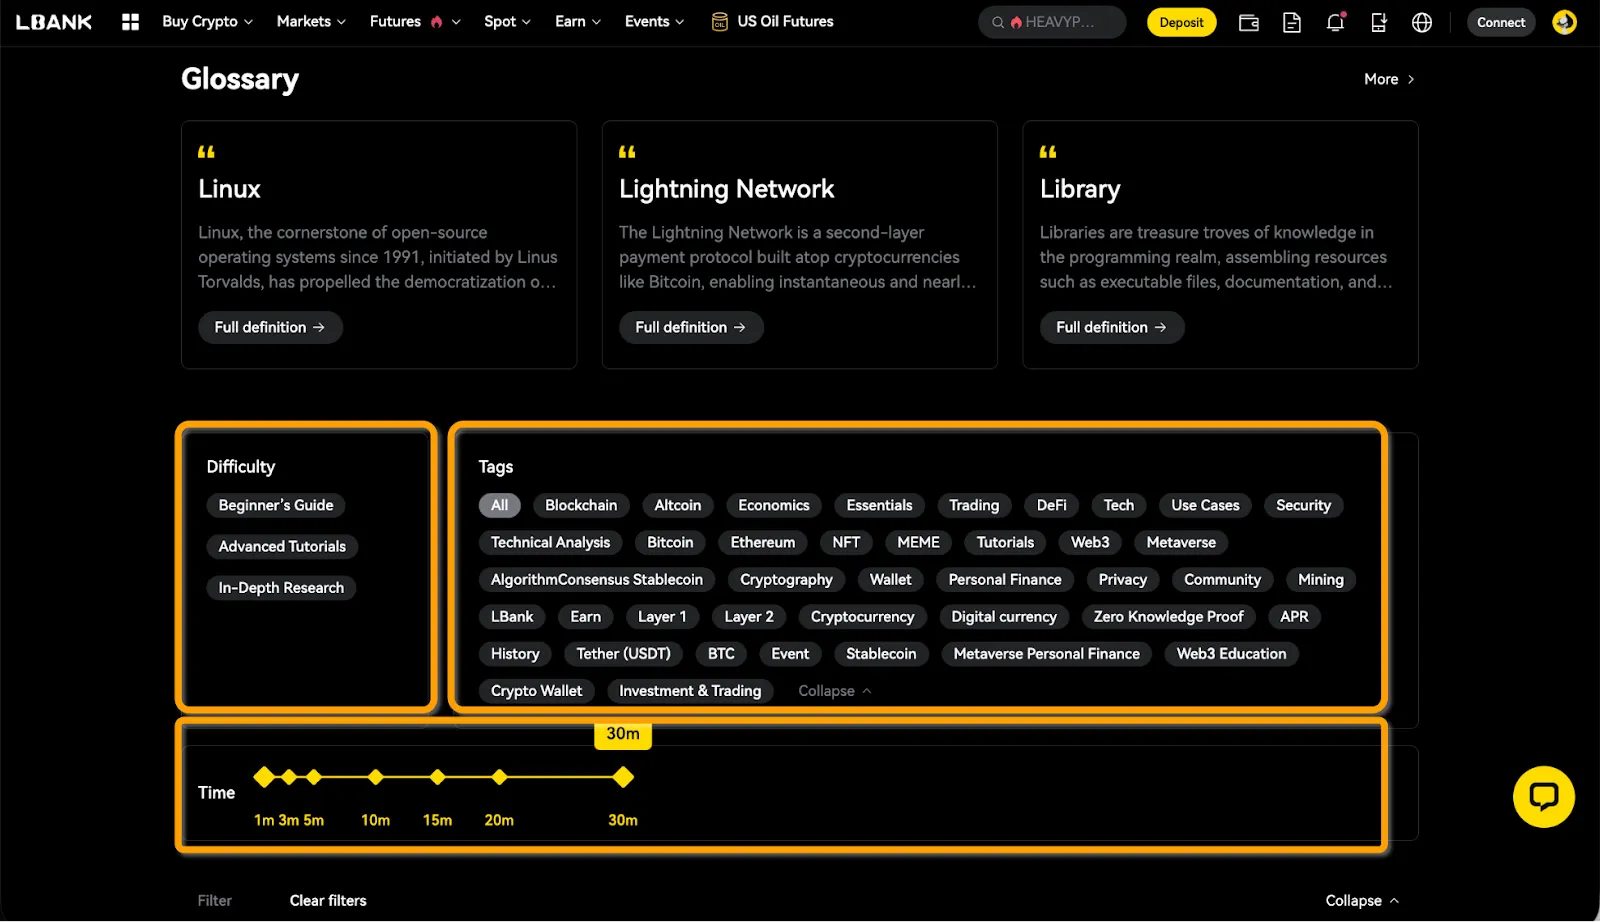Screen dimensions: 1600x922
Task: Toggle the Zero Knowledge Proof tag
Action: (x=1168, y=617)
